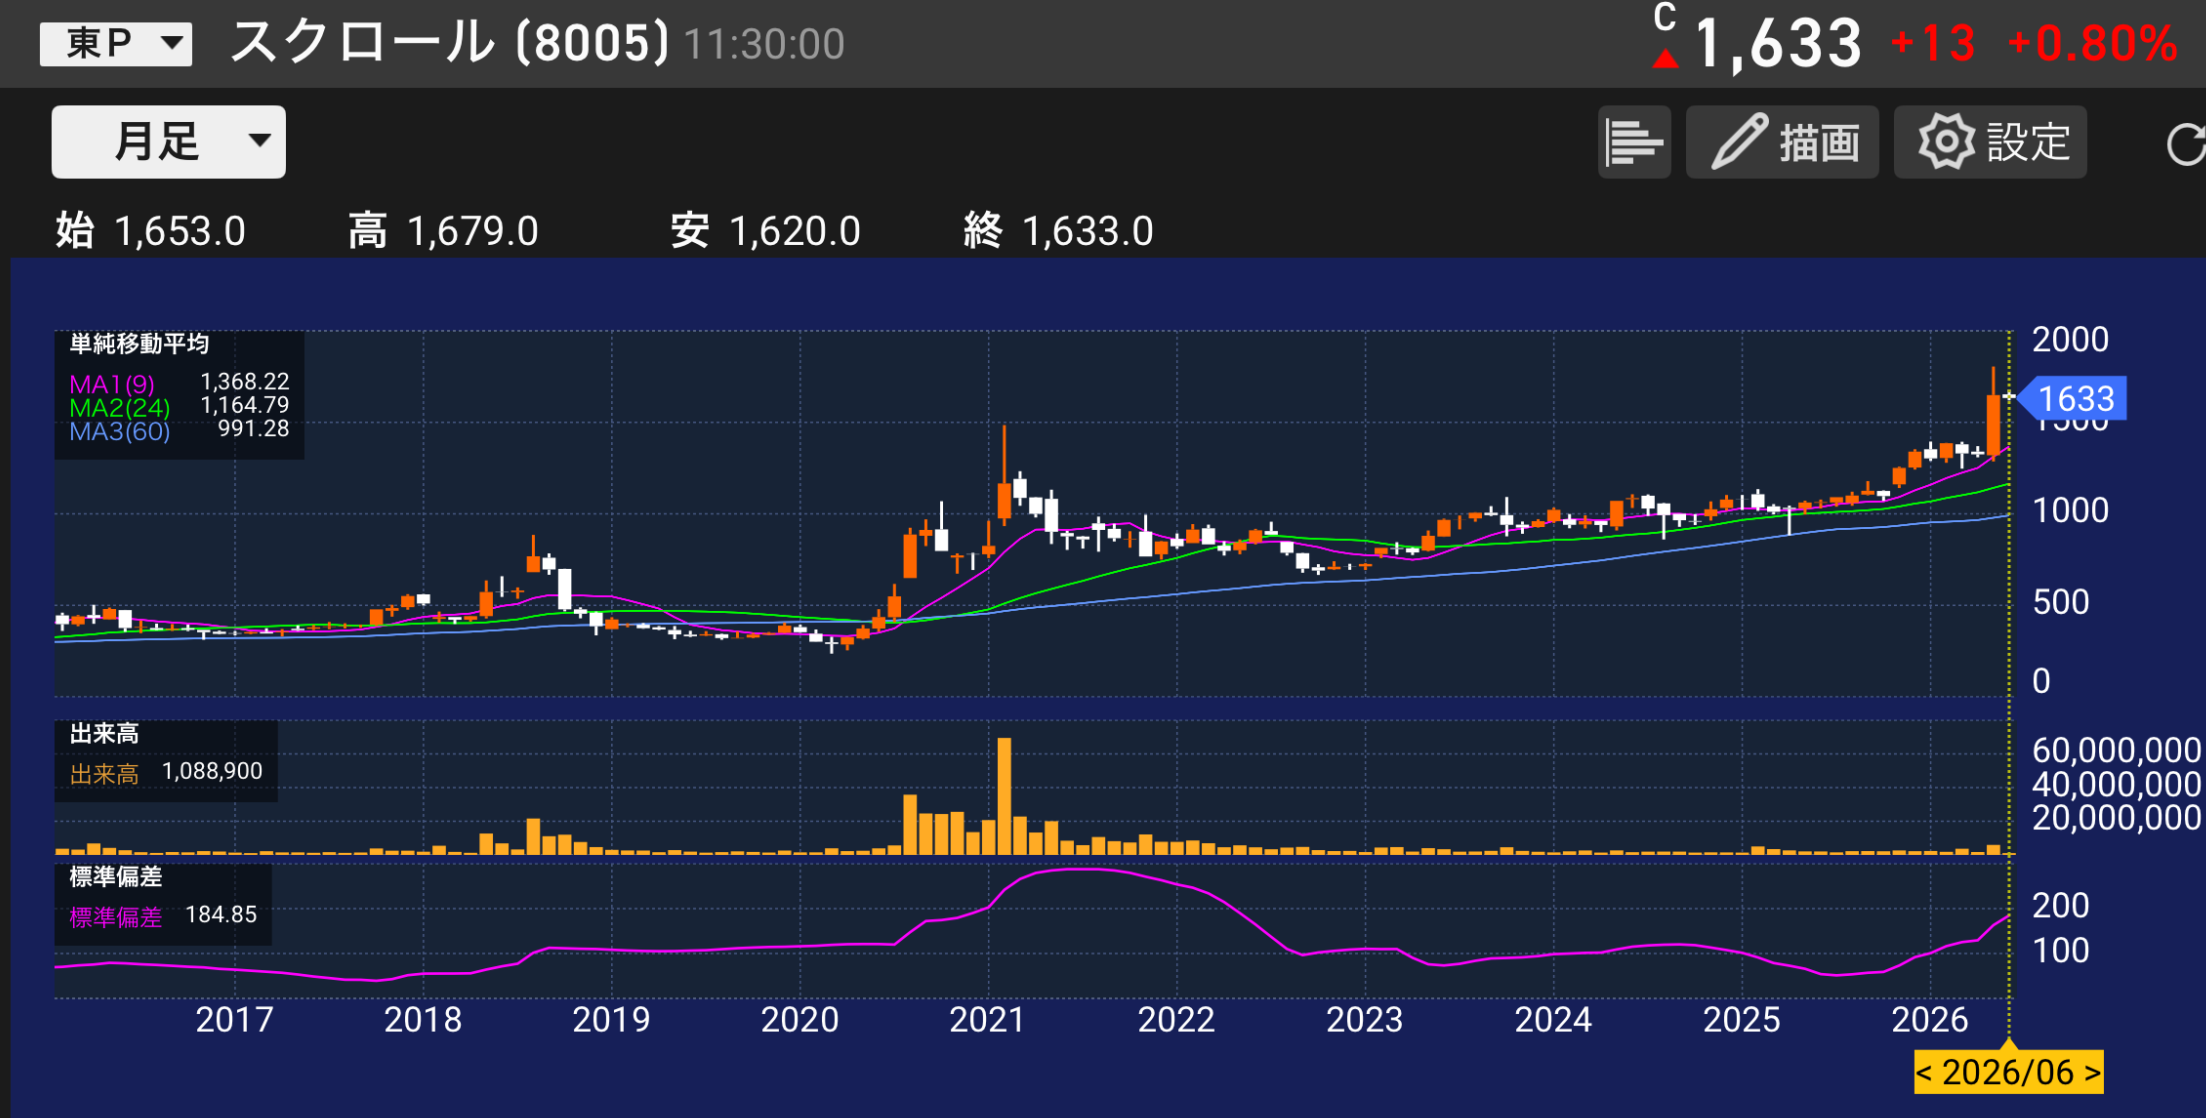Click the 2000 price axis label
Image resolution: width=2206 pixels, height=1118 pixels.
[2070, 340]
